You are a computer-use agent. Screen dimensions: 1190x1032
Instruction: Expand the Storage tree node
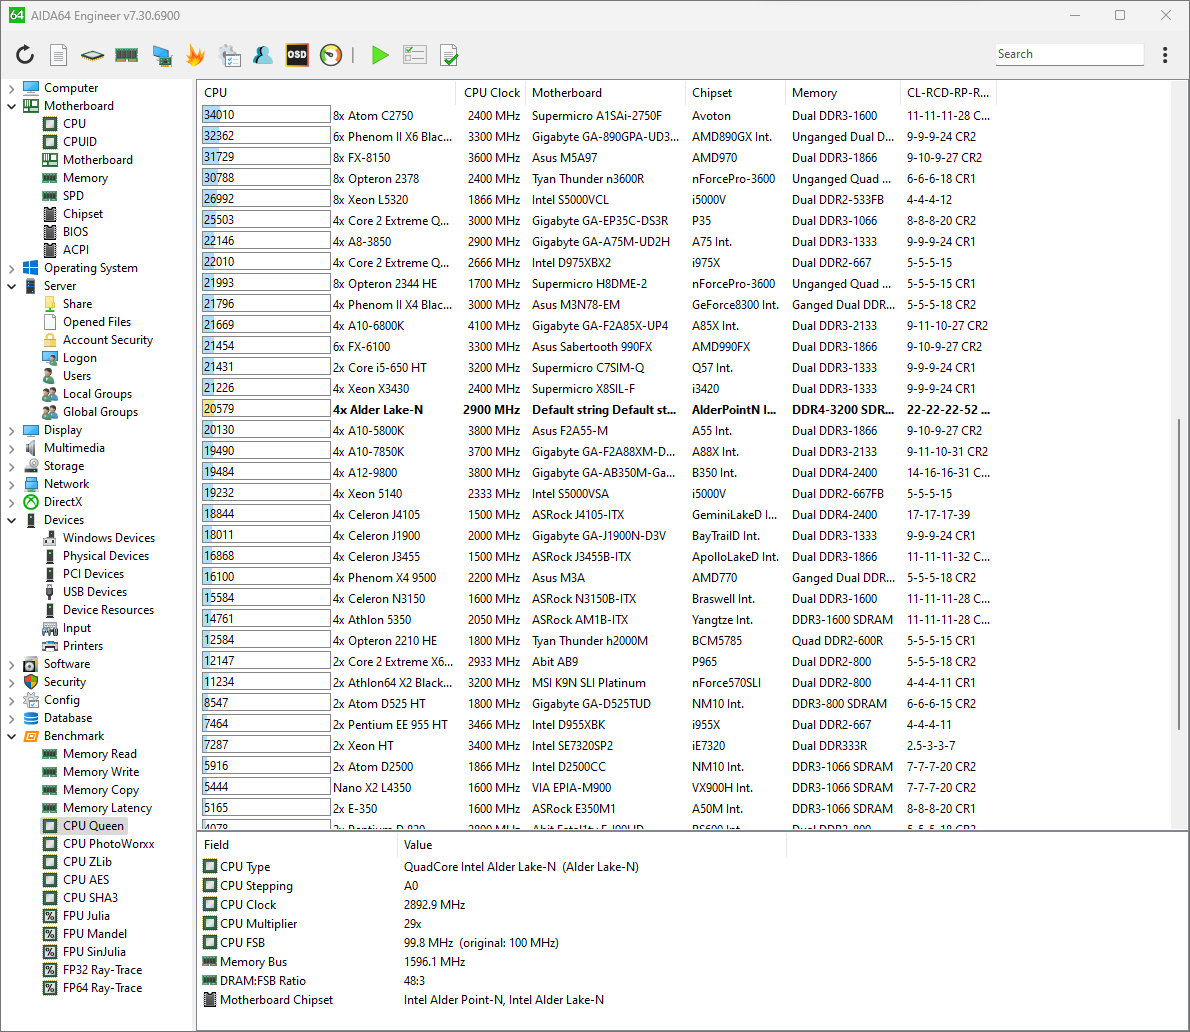[12, 466]
